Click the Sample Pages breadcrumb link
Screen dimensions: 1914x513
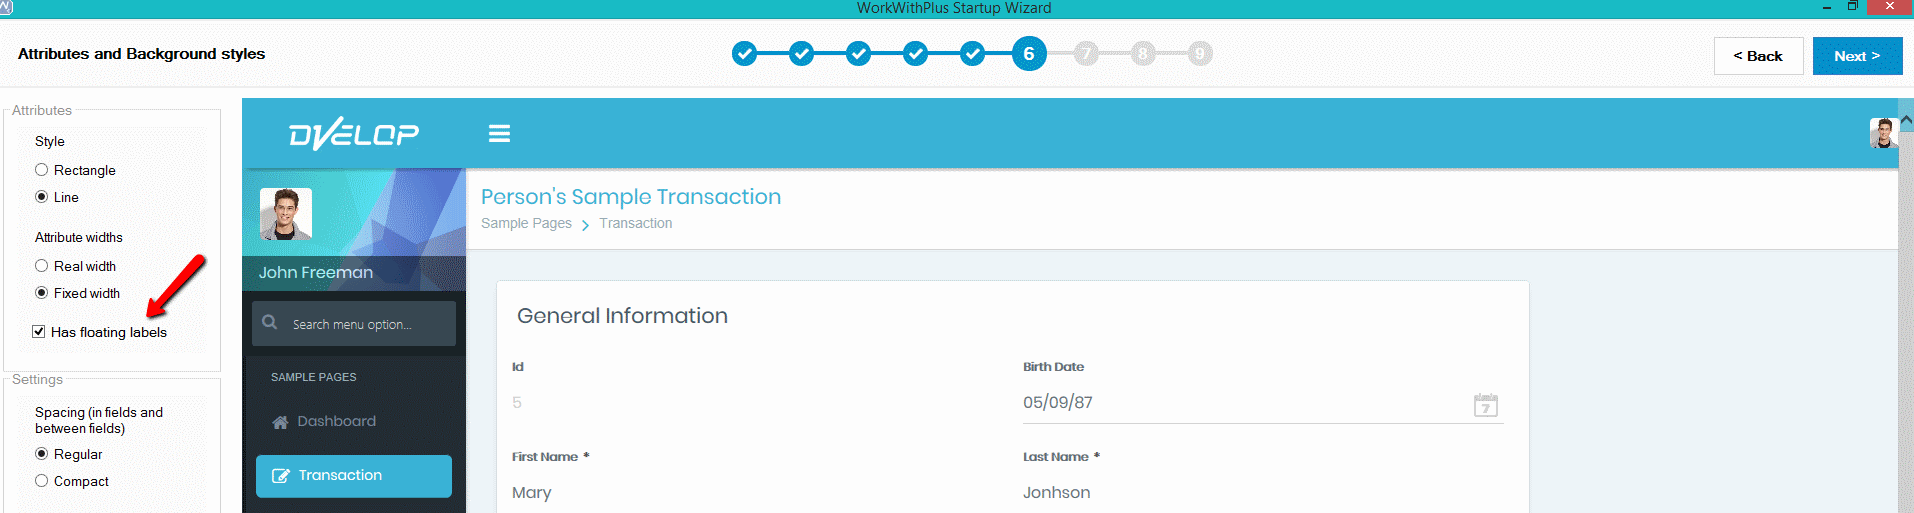pos(526,224)
